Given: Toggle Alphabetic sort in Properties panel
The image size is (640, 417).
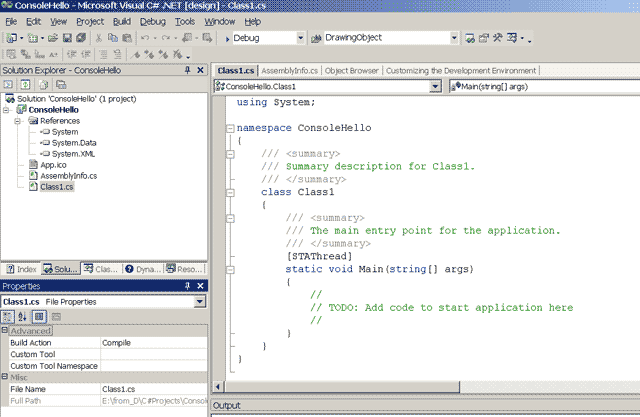Looking at the screenshot, I should click(22, 317).
